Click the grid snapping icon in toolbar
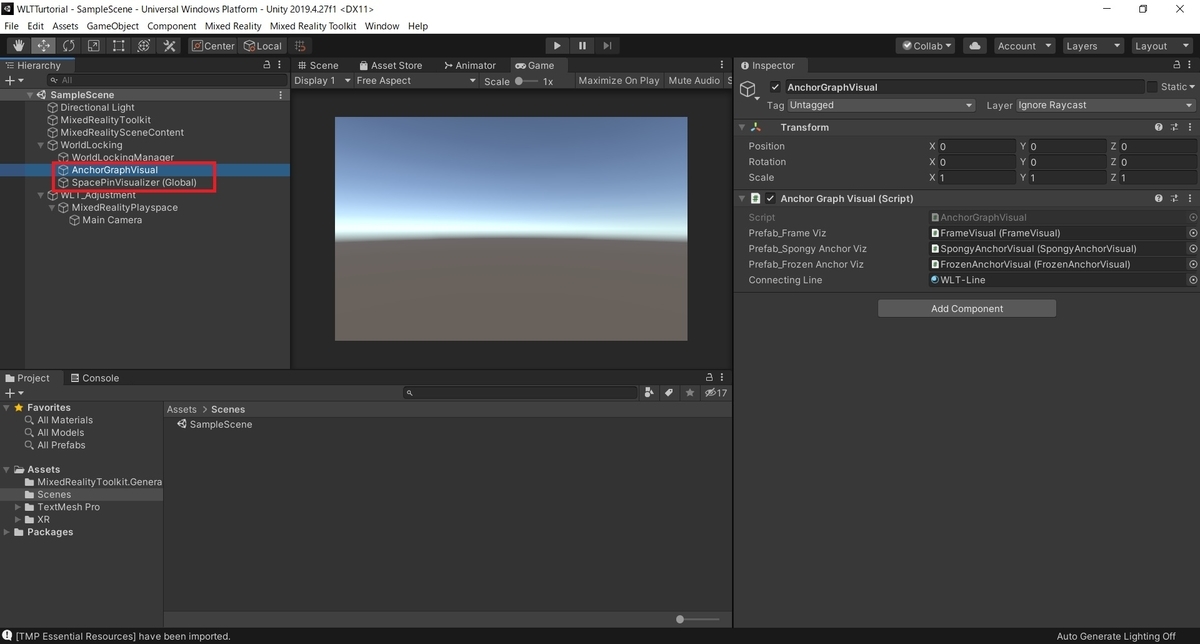1200x644 pixels. point(300,46)
